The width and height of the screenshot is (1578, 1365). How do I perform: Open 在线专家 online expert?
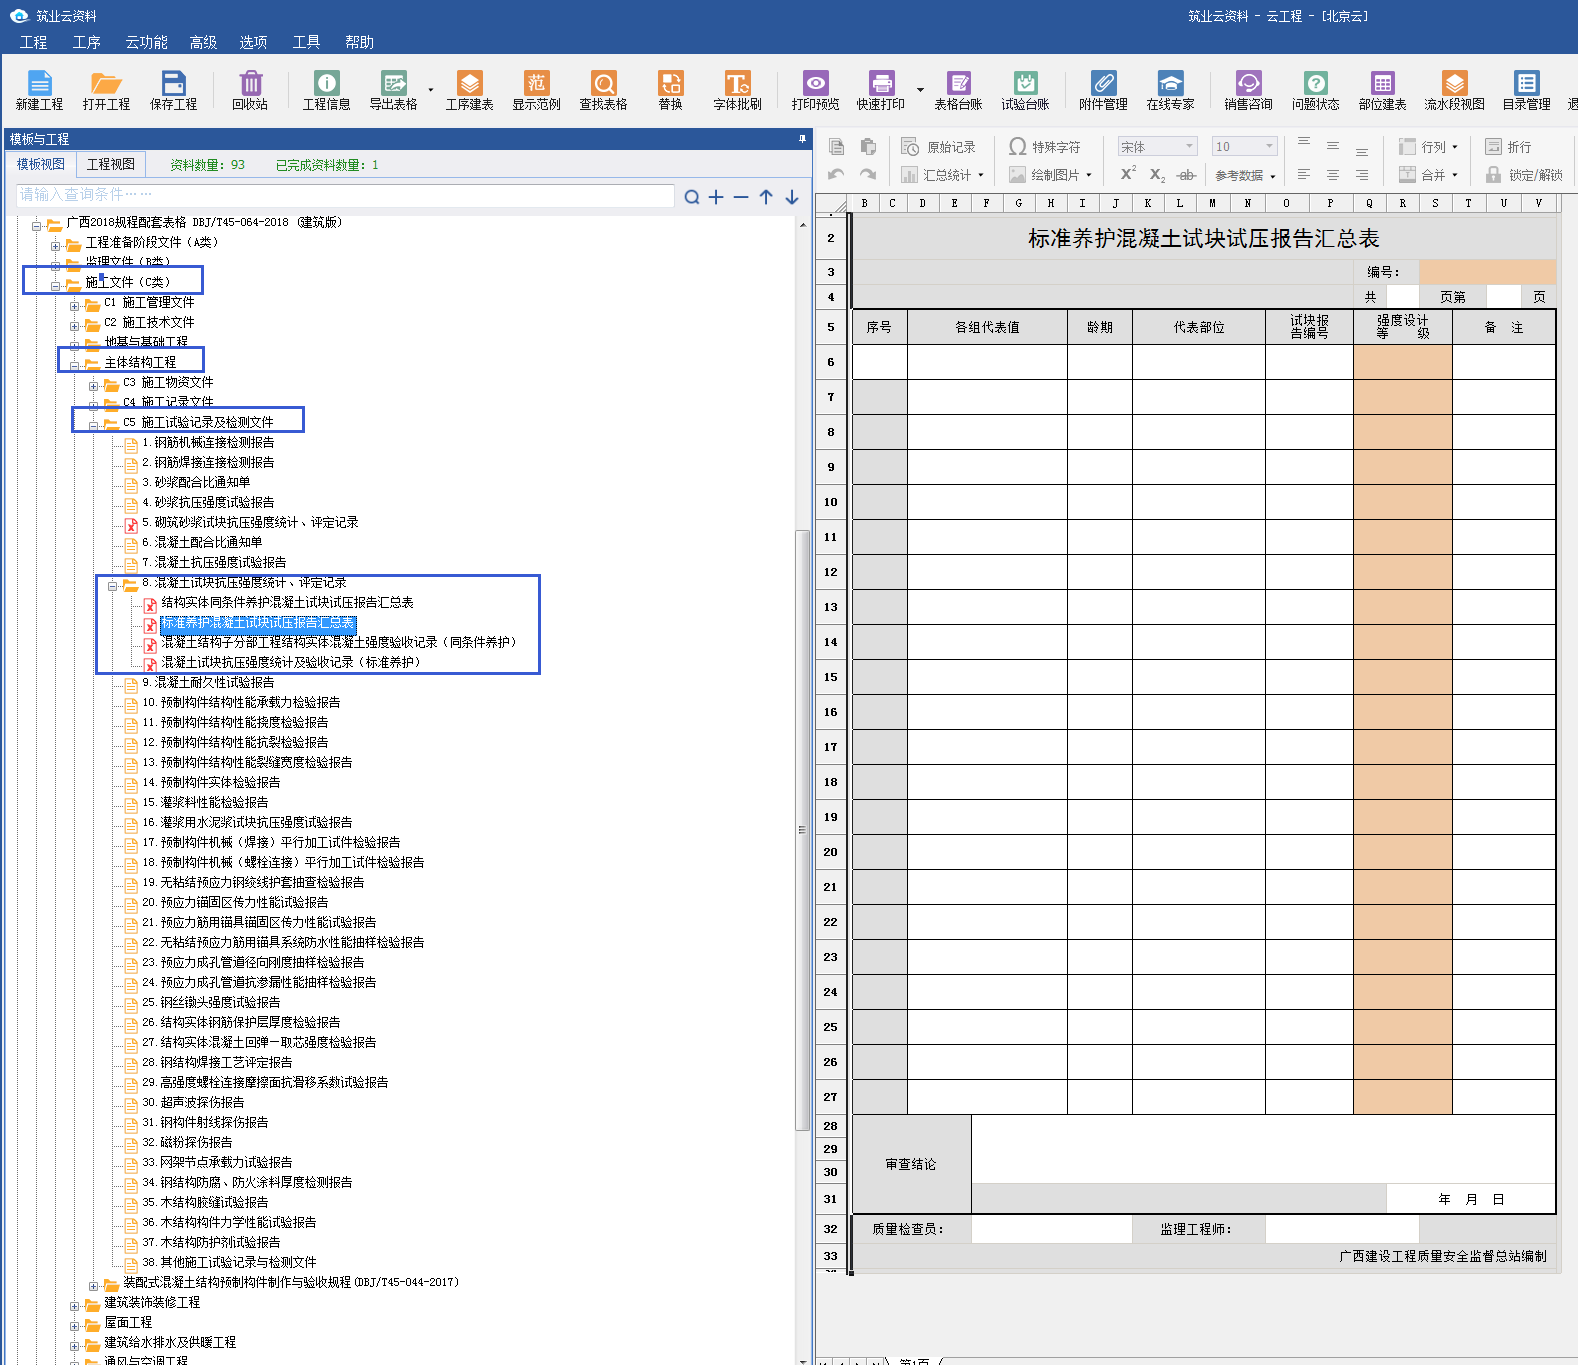click(x=1170, y=90)
